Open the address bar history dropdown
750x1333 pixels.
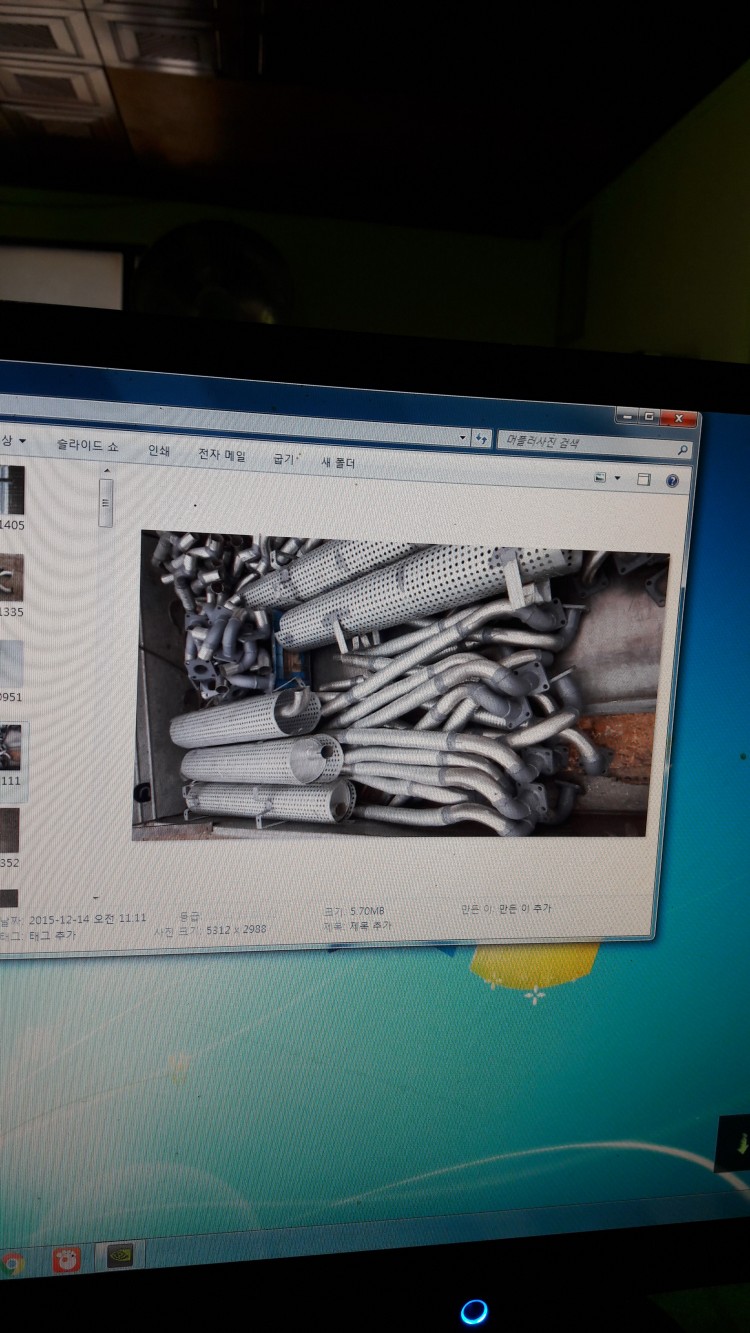462,437
